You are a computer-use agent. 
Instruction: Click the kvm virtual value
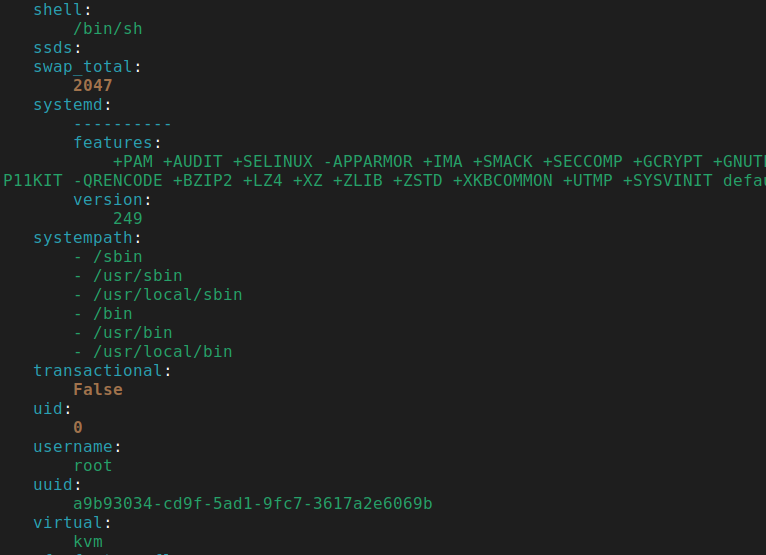point(87,541)
